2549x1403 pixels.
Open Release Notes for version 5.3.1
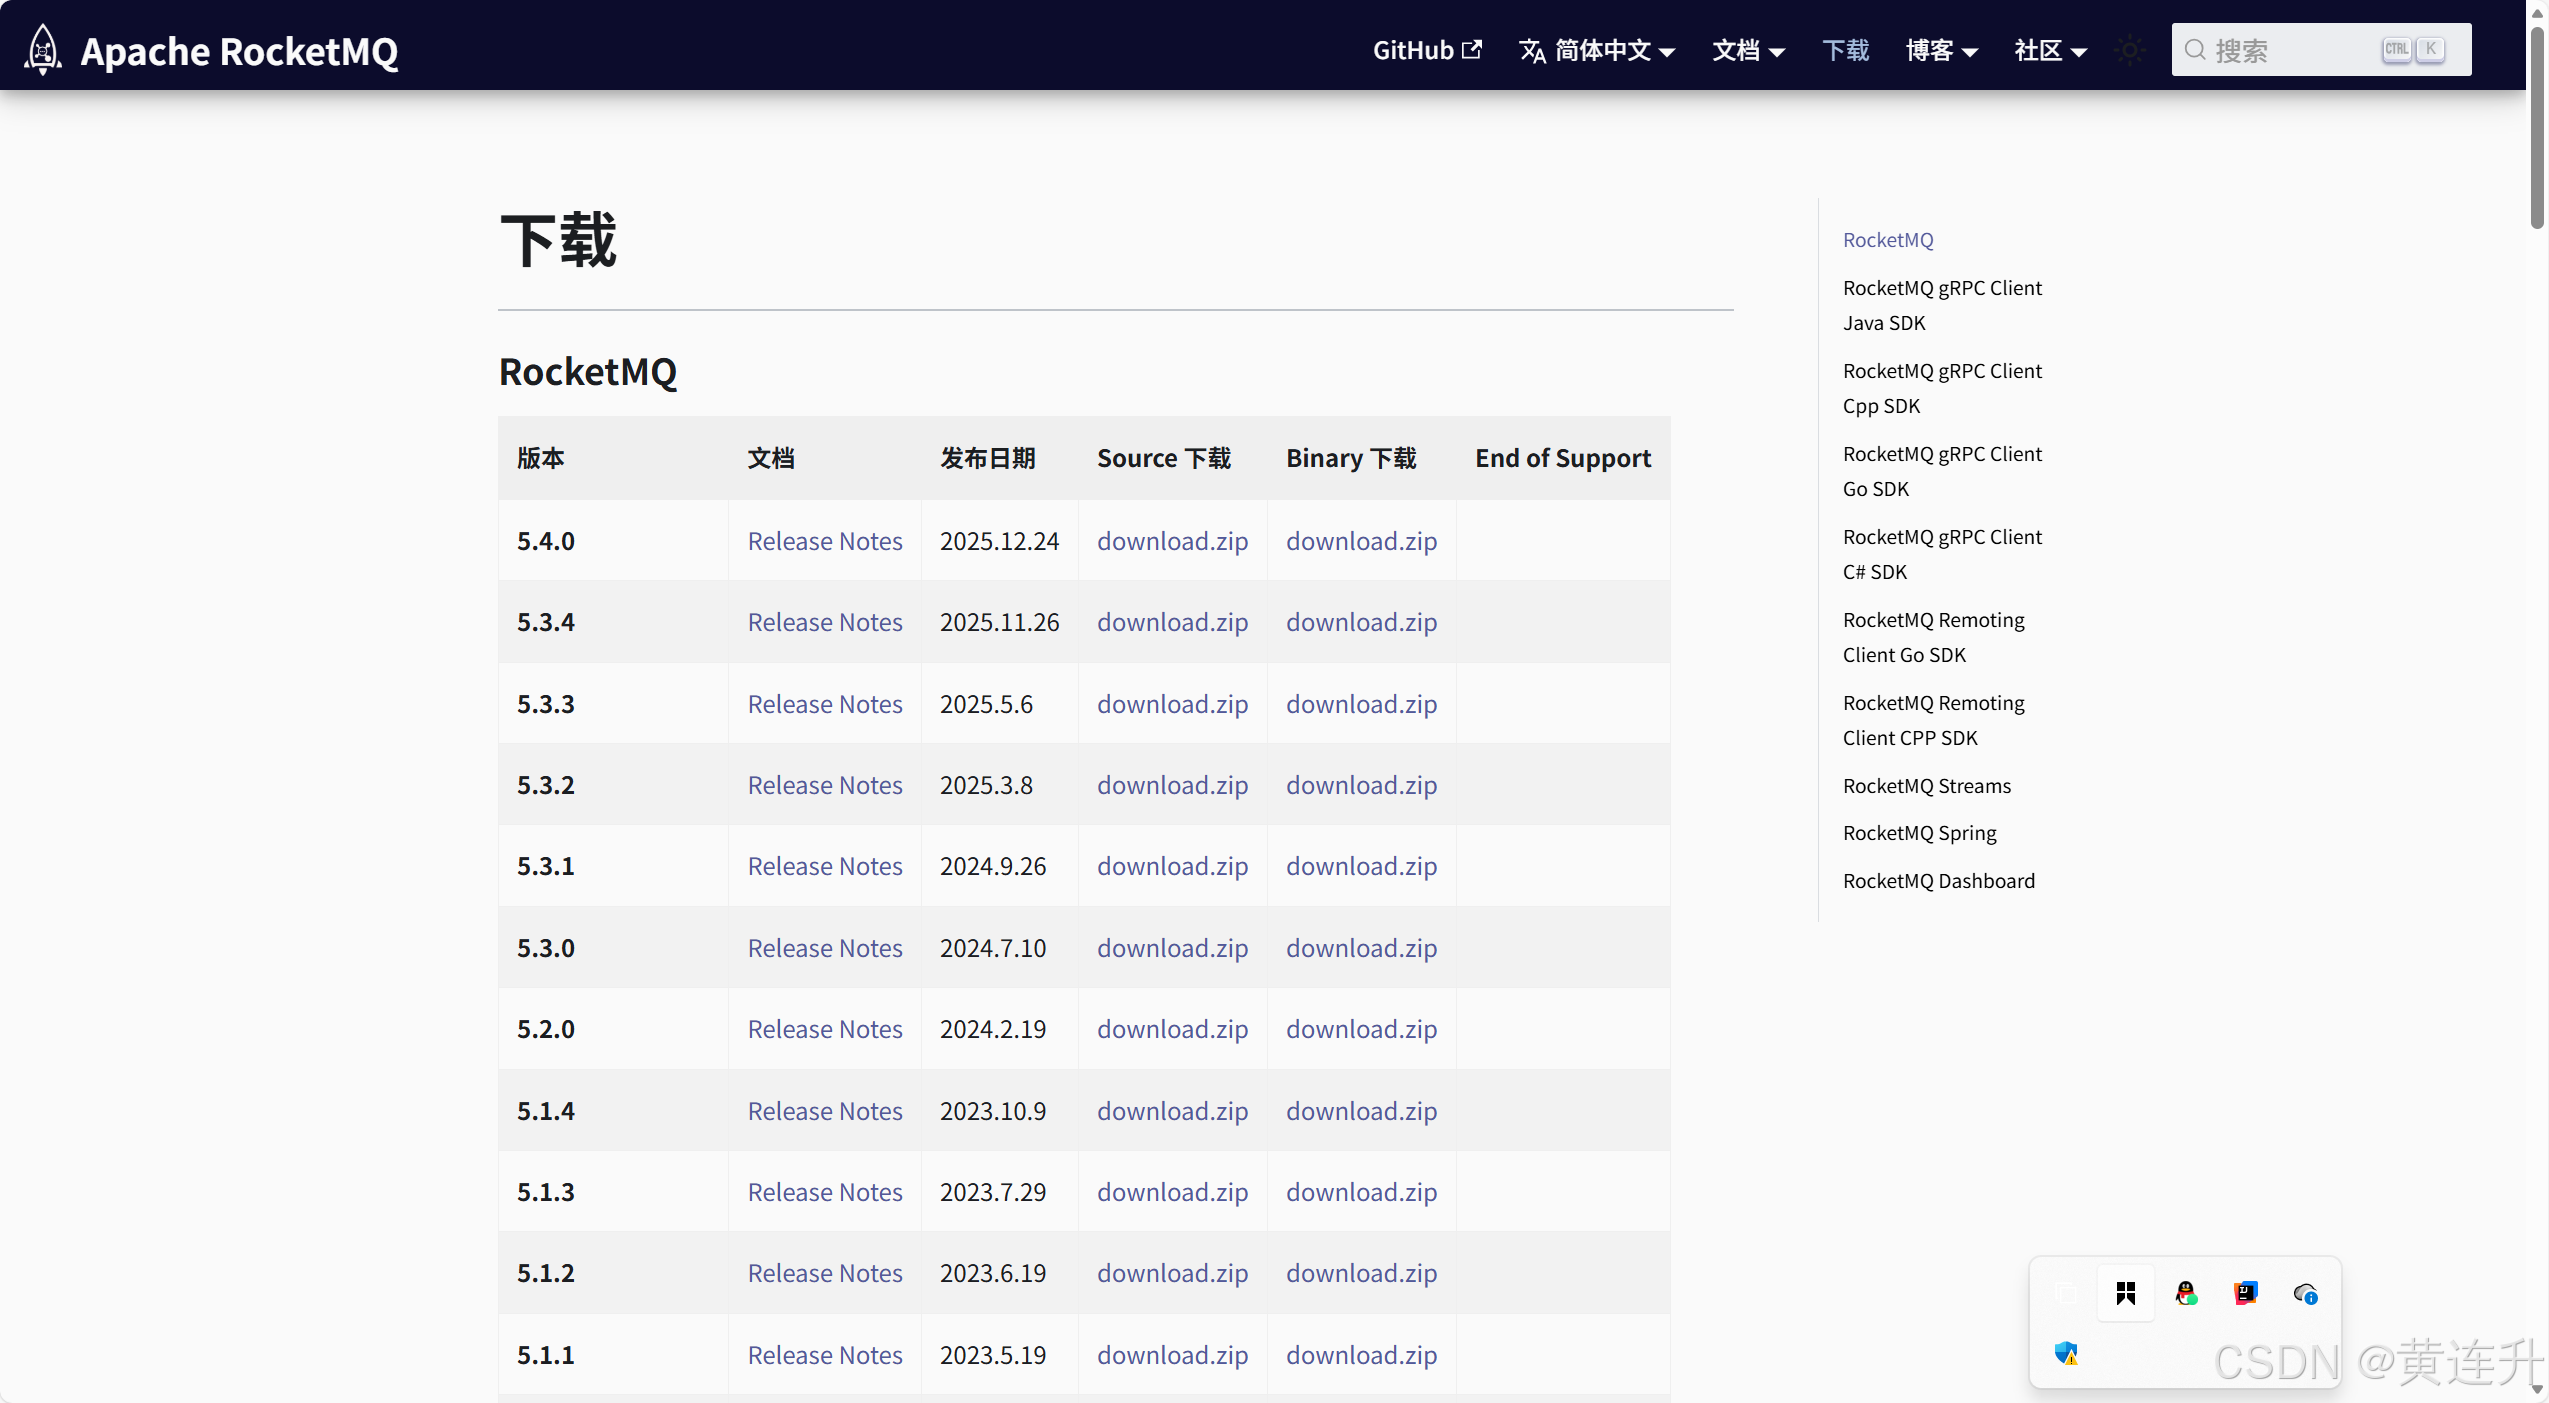825,866
